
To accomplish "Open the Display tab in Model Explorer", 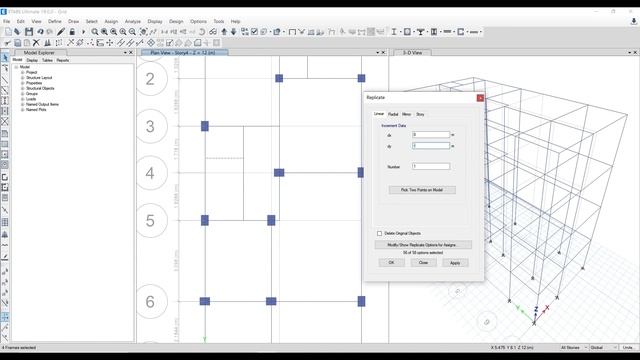I will coord(32,60).
